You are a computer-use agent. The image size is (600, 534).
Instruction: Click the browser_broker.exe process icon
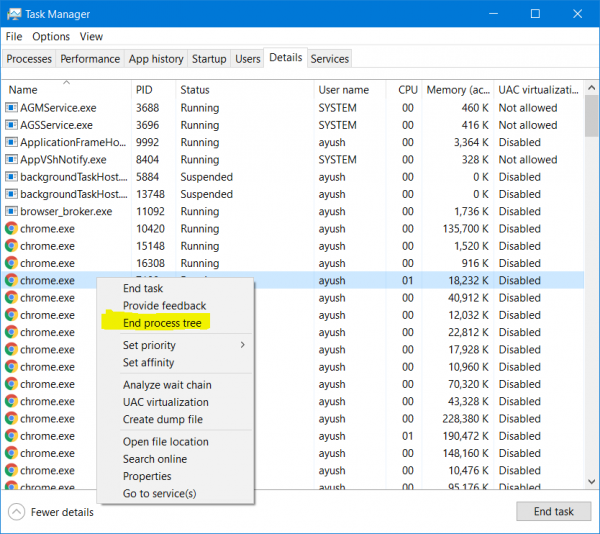coord(12,212)
